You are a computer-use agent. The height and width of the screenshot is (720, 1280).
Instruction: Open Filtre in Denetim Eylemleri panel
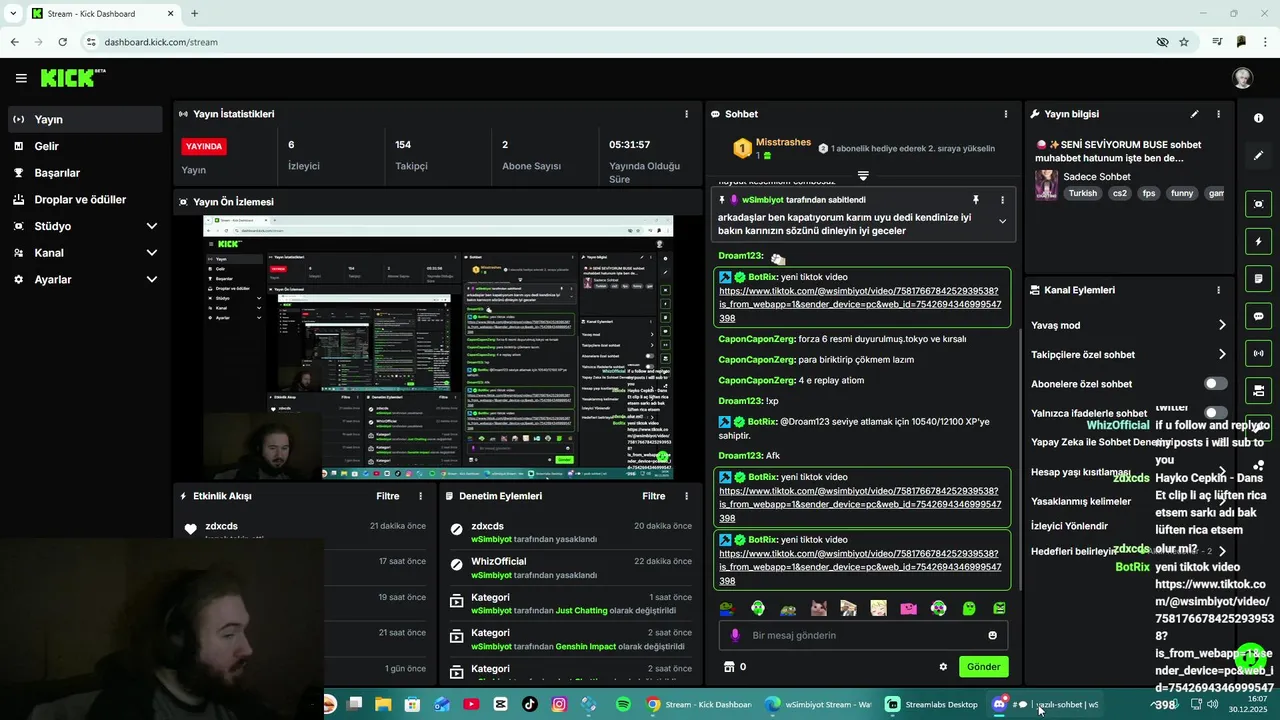click(654, 496)
